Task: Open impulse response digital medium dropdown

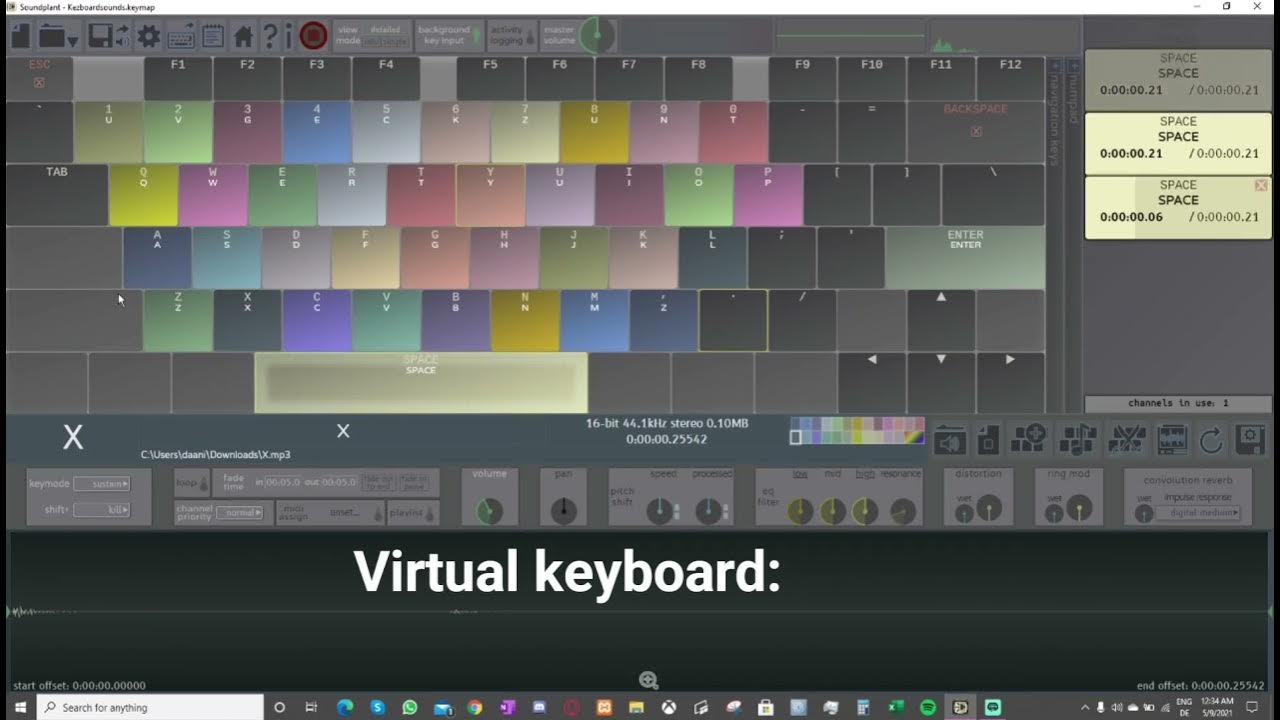Action: click(x=1197, y=512)
